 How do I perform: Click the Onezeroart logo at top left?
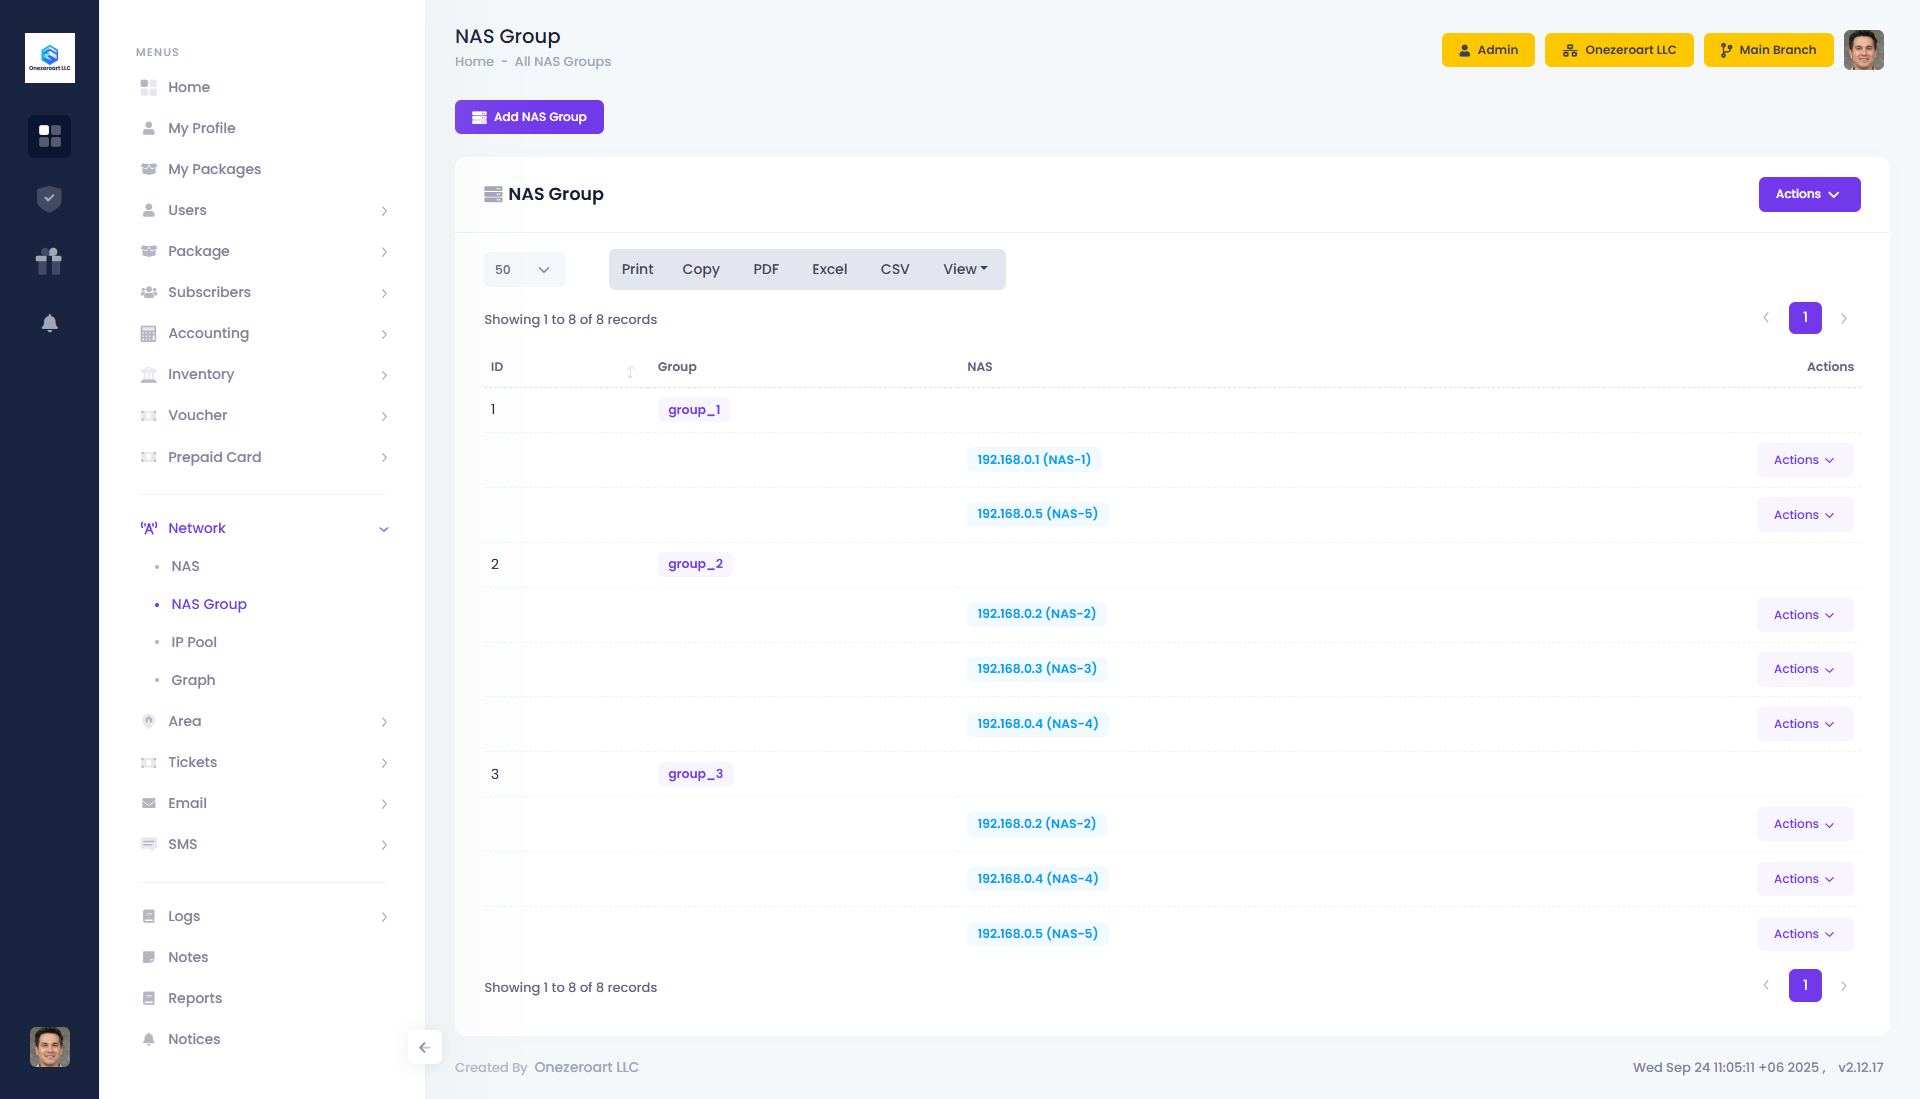49,58
